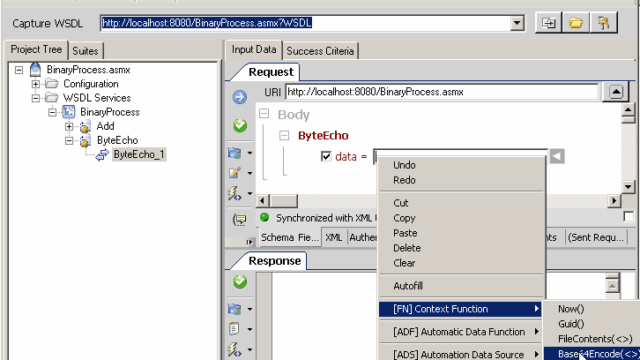The image size is (640, 360).
Task: Click the Request lightning function icon
Action: (x=235, y=193)
